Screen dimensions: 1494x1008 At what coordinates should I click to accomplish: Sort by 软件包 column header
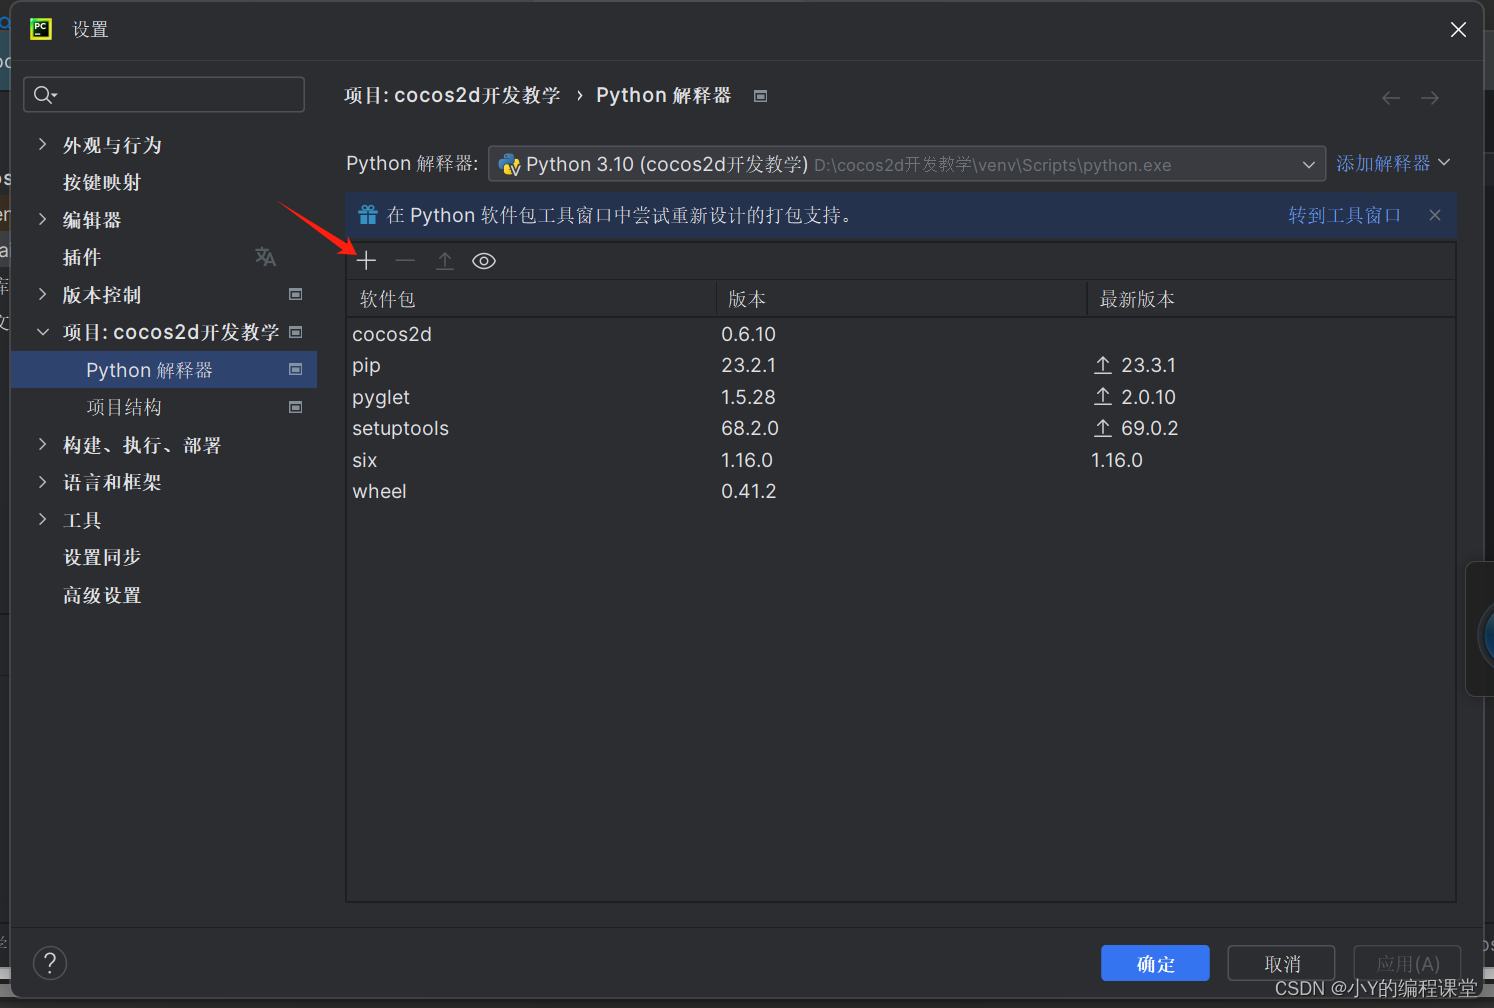[x=531, y=299]
